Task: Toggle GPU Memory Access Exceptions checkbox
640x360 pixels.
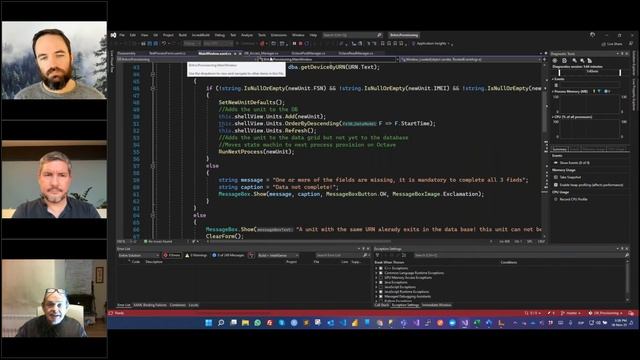Action: 381,278
